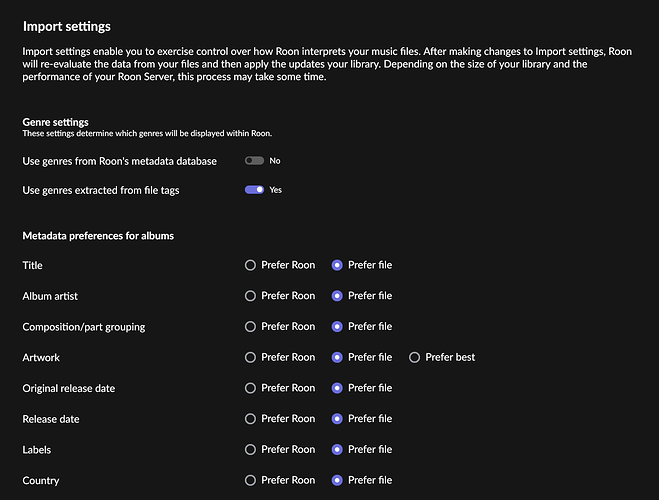
Task: Choose Prefer Roon for Release date
Action: 250,419
